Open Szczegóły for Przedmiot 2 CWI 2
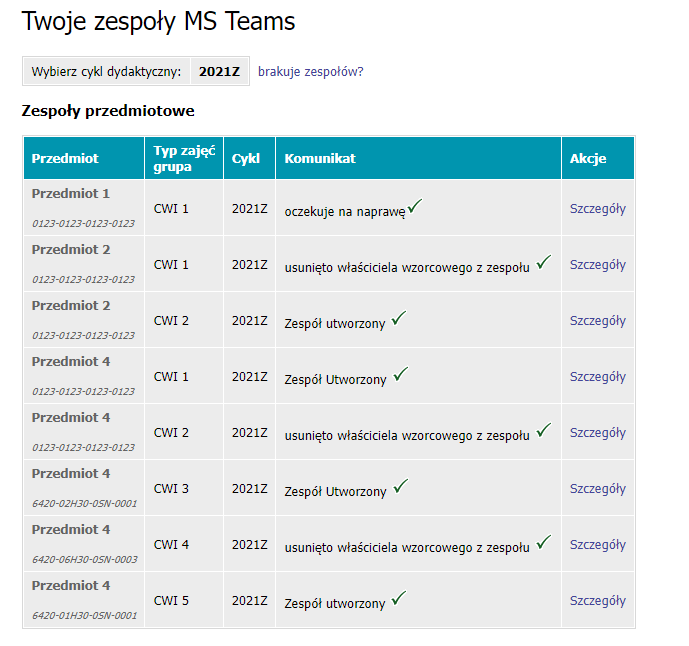Viewport: 689px width, 646px height. [598, 321]
